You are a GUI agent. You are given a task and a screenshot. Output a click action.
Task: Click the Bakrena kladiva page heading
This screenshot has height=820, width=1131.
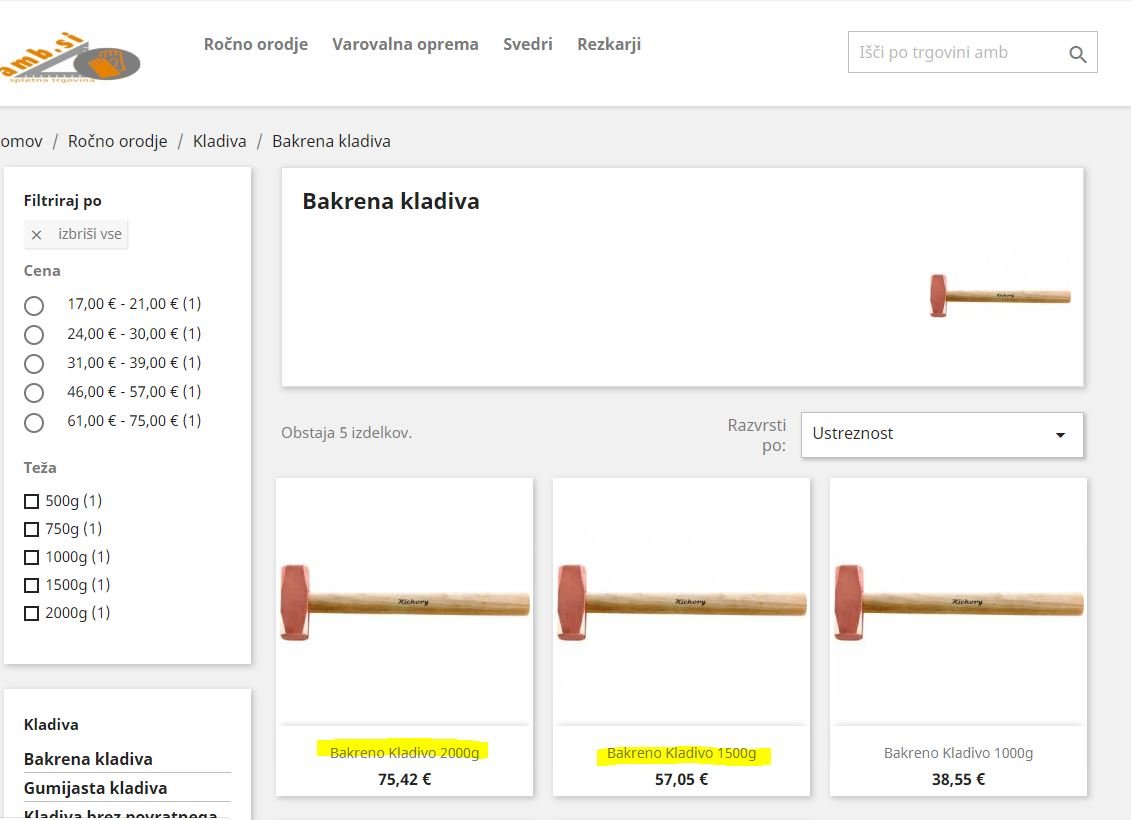(391, 201)
